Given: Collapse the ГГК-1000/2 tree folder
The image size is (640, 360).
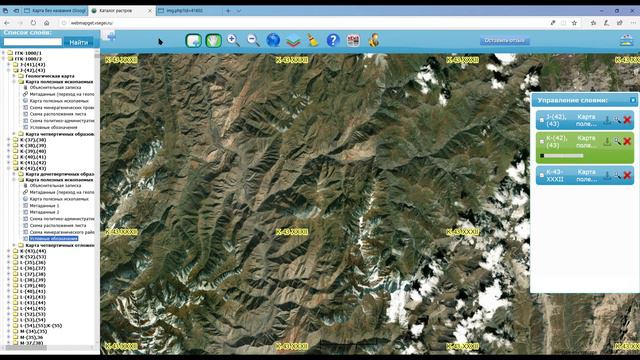Looking at the screenshot, I should point(4,59).
